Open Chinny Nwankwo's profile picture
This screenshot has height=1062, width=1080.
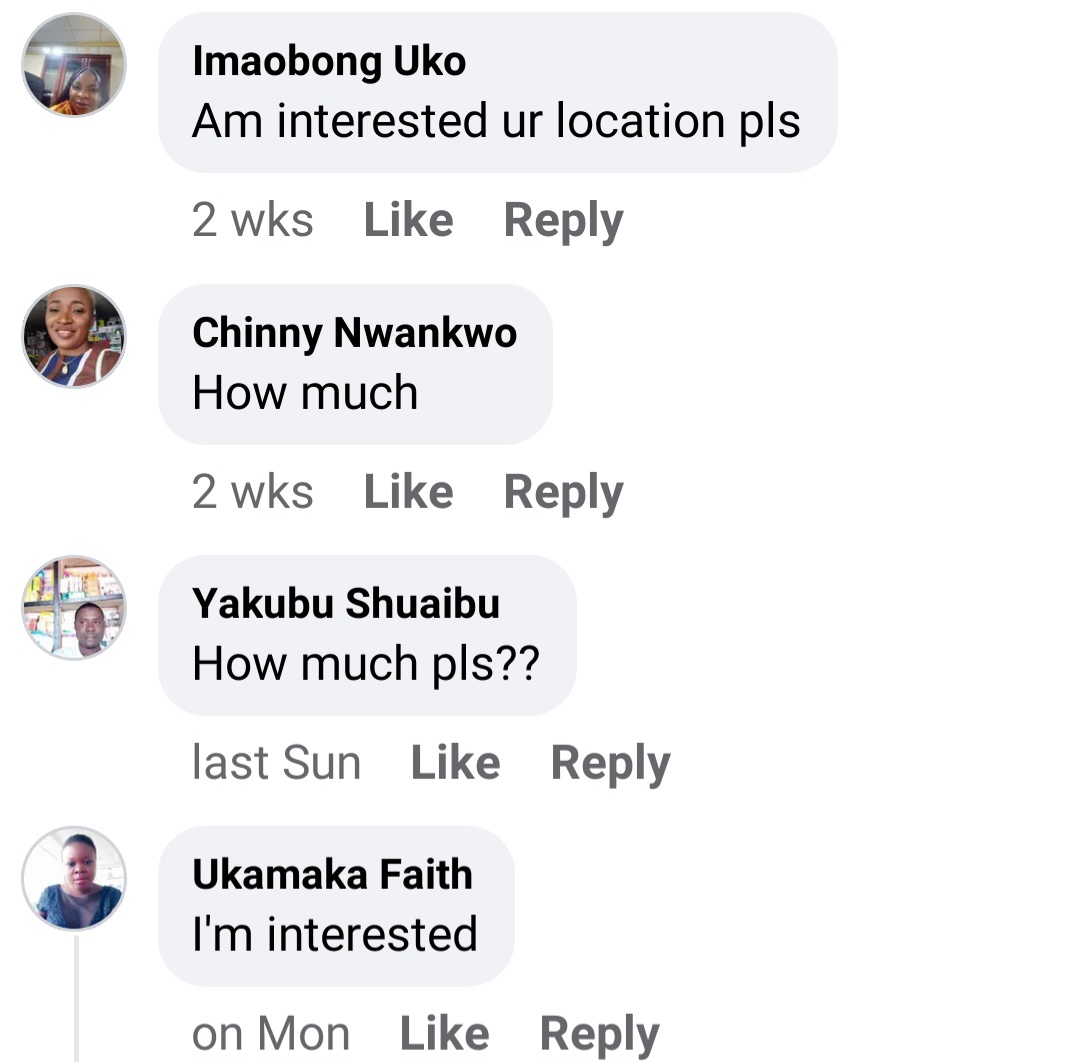coord(74,336)
